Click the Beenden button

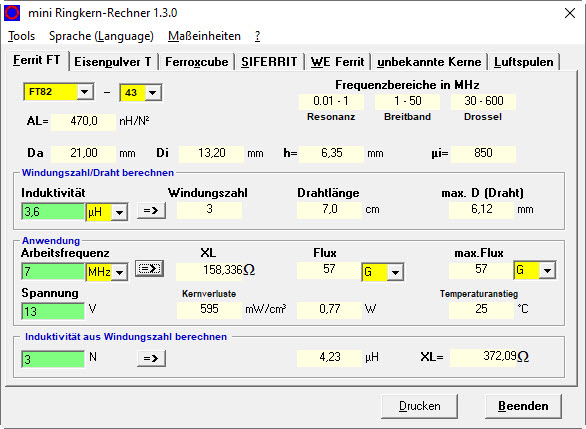point(523,406)
